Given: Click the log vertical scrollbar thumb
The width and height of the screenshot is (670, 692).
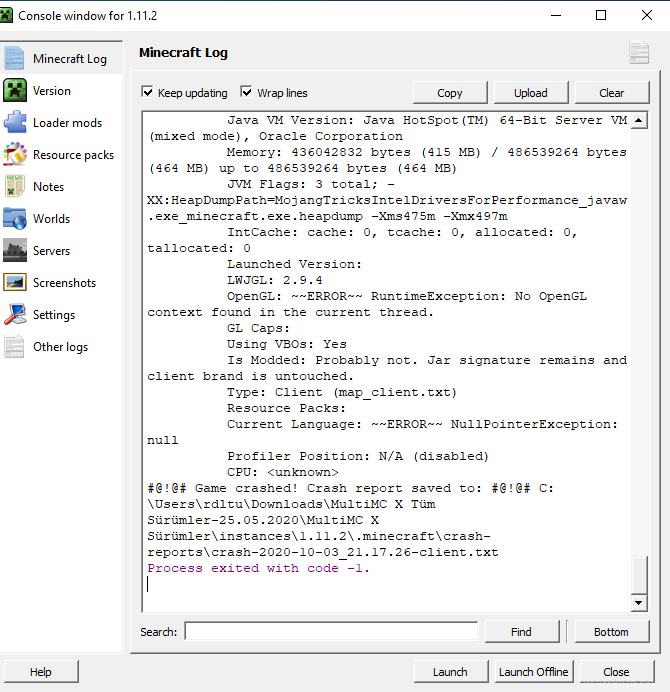Looking at the screenshot, I should point(639,575).
